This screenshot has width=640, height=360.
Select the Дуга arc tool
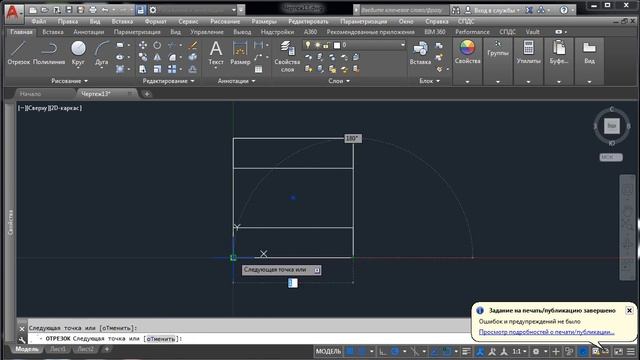click(x=102, y=53)
